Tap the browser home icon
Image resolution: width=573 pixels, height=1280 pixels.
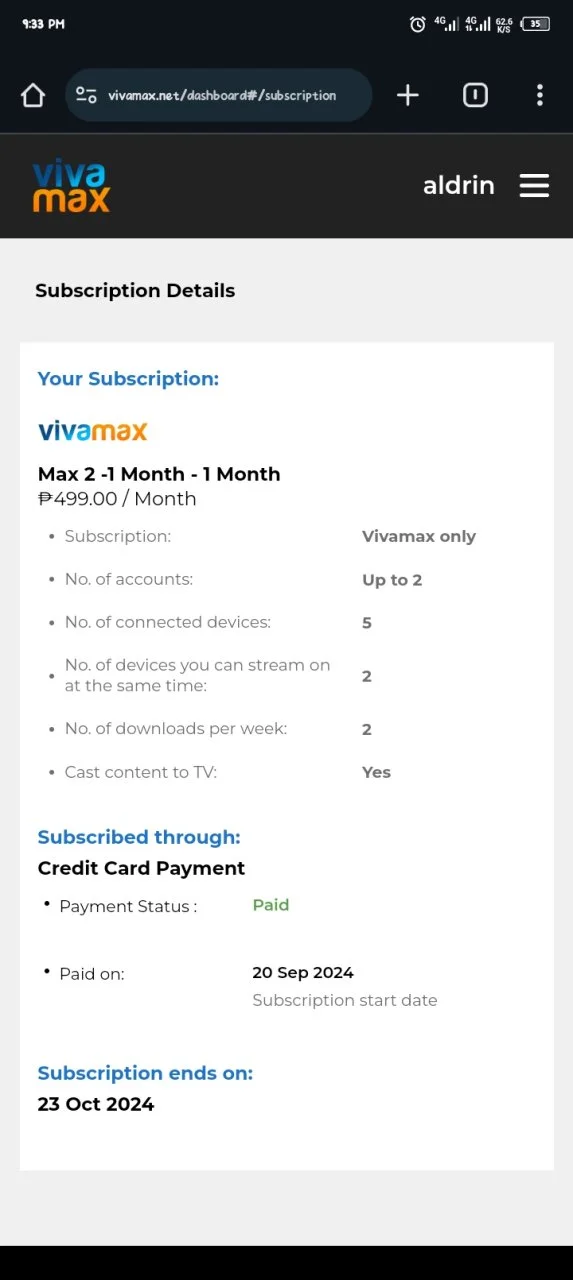tap(33, 95)
